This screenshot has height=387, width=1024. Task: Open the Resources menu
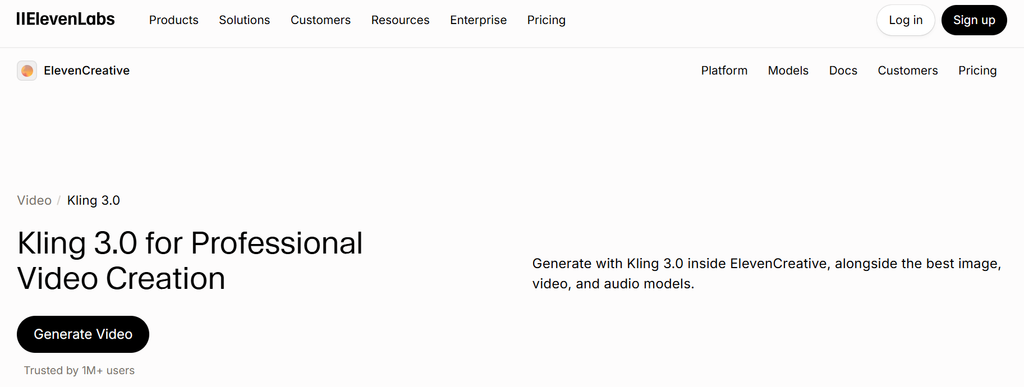(400, 20)
